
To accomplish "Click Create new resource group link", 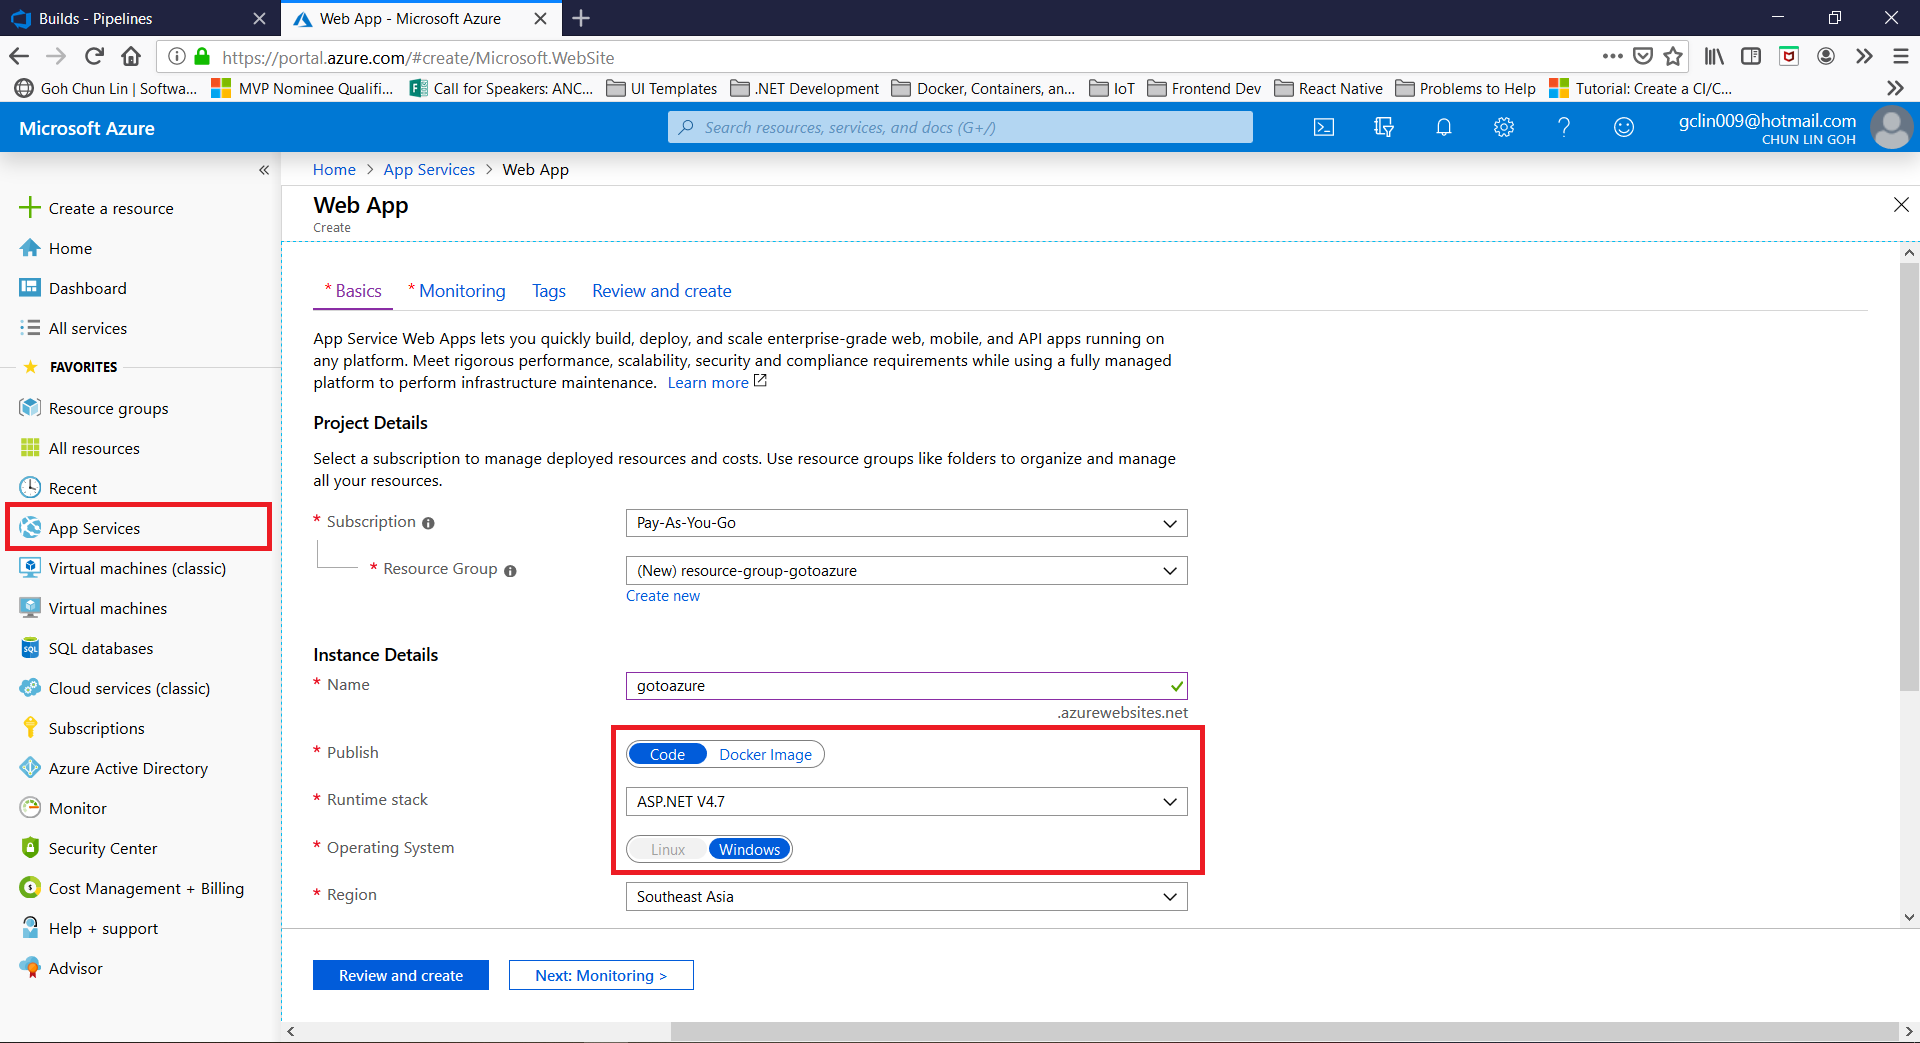I will (x=663, y=596).
